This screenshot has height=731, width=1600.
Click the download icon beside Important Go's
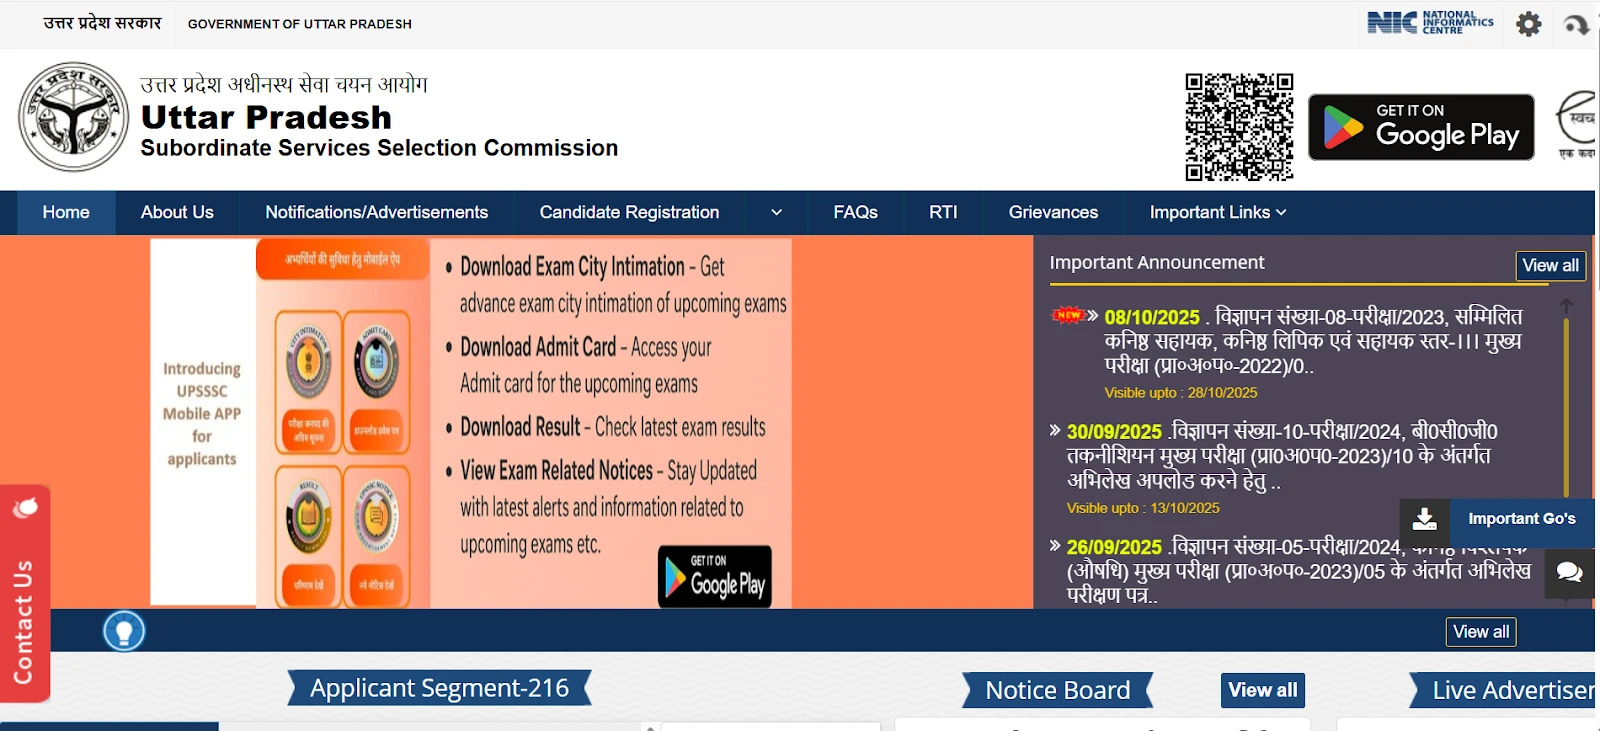click(x=1424, y=519)
